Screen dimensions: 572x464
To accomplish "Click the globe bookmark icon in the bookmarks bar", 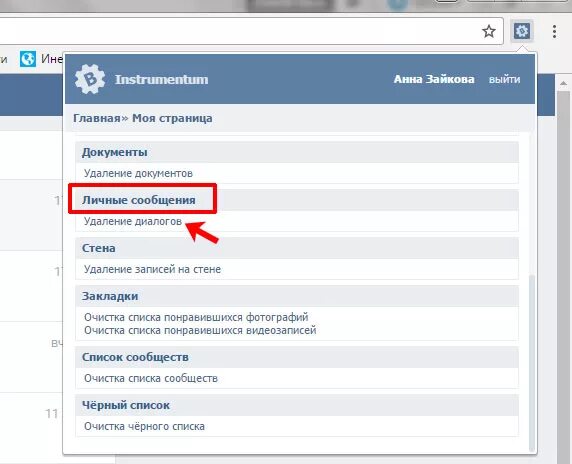I will (28, 59).
